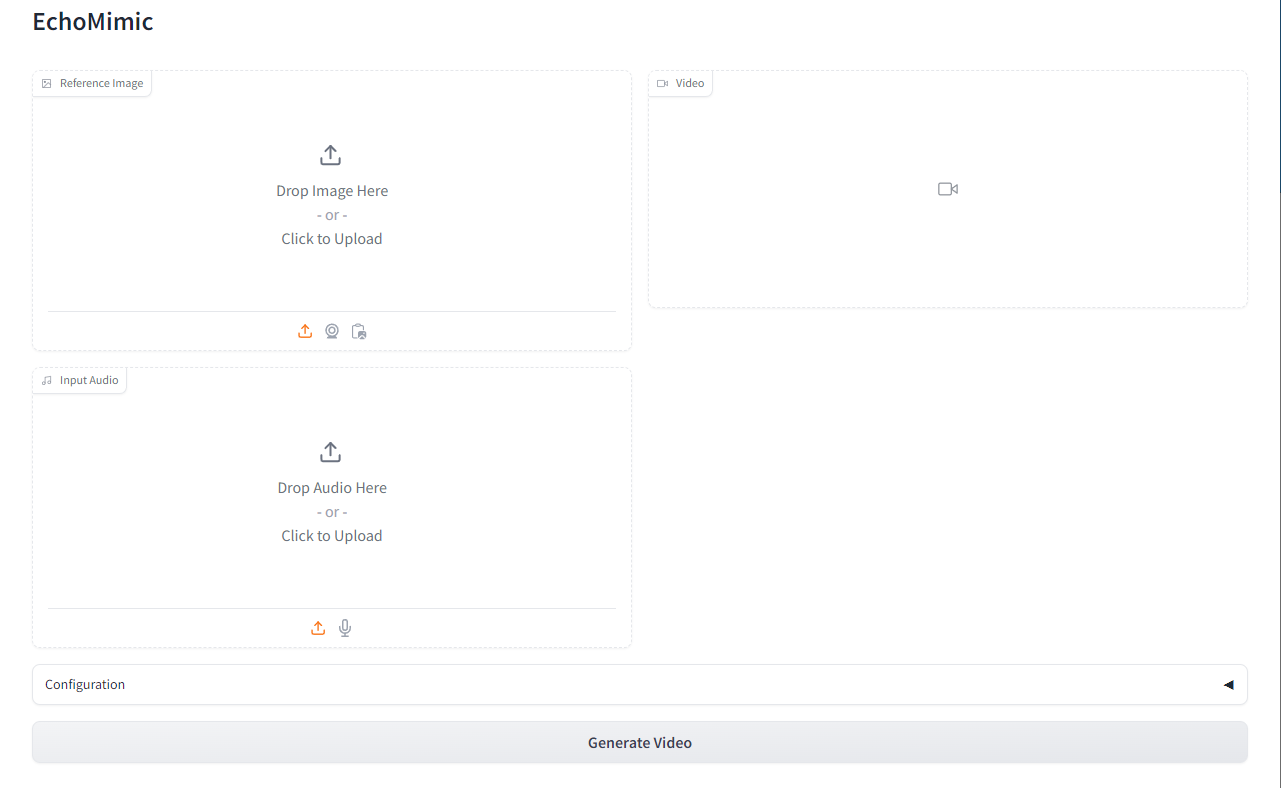Click the Video label tag

coord(680,84)
